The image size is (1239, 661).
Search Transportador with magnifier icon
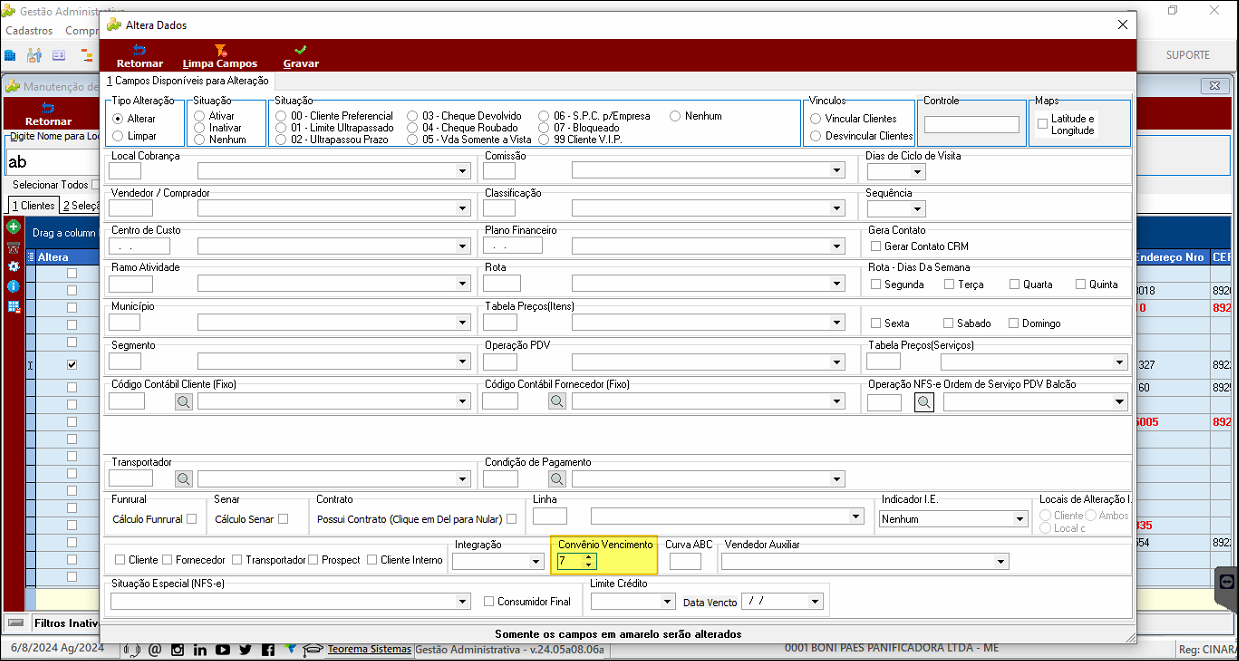184,479
